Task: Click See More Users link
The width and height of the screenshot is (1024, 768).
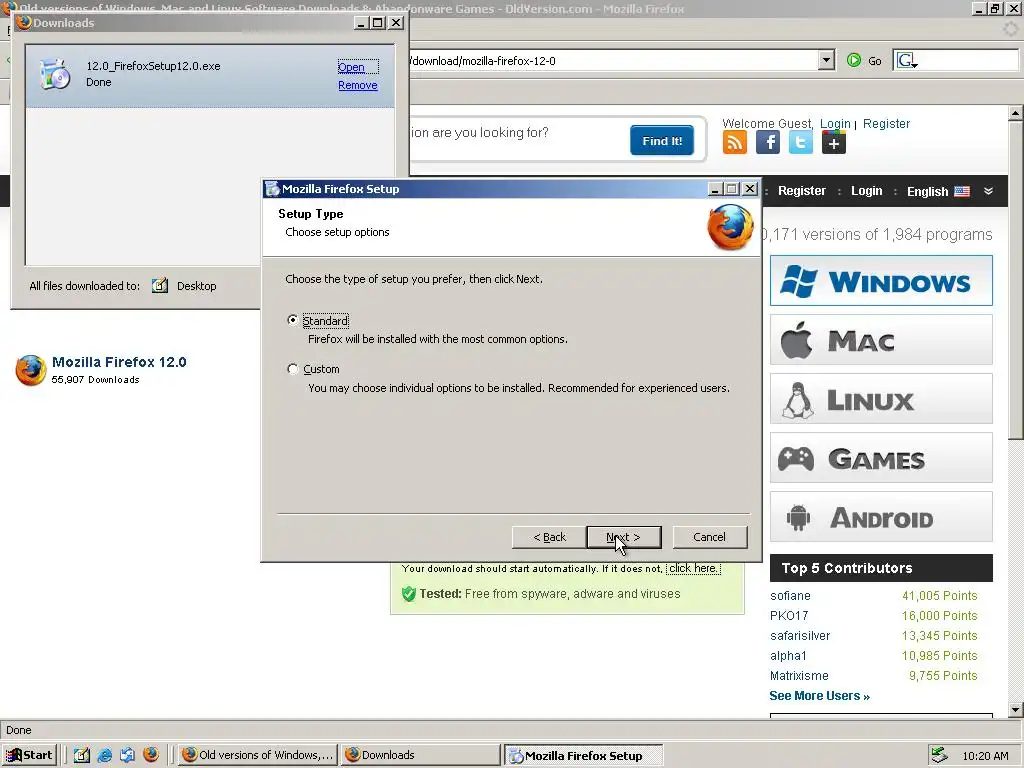Action: pos(820,696)
